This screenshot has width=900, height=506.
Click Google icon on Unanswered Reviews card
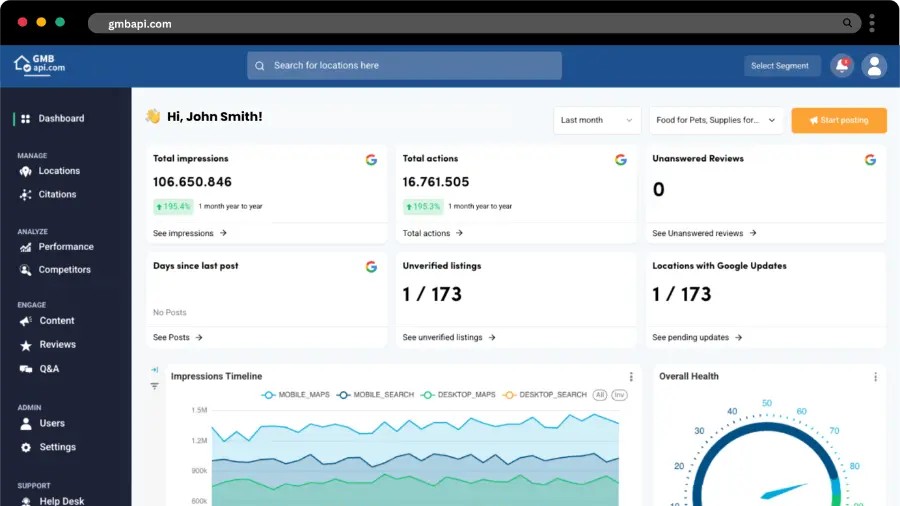click(871, 160)
